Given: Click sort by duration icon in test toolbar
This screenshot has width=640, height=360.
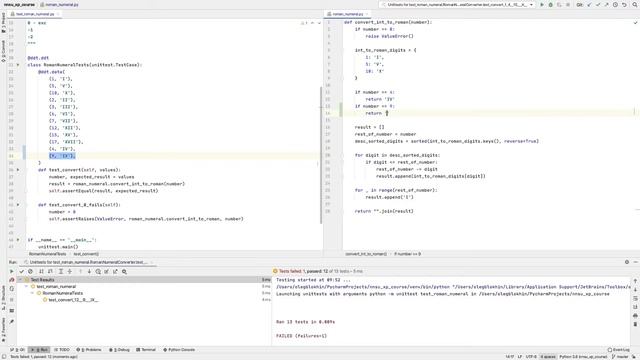Looking at the screenshot, I should click(50, 271).
